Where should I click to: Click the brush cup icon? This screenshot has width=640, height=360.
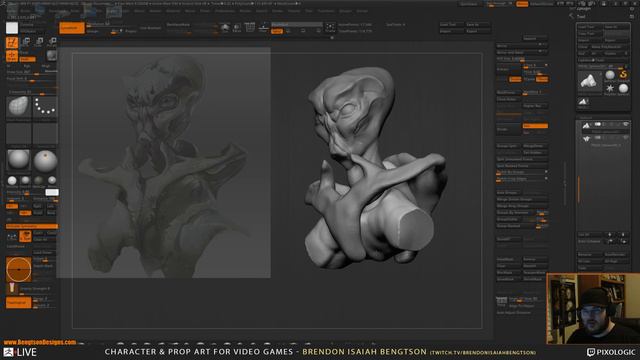12,288
